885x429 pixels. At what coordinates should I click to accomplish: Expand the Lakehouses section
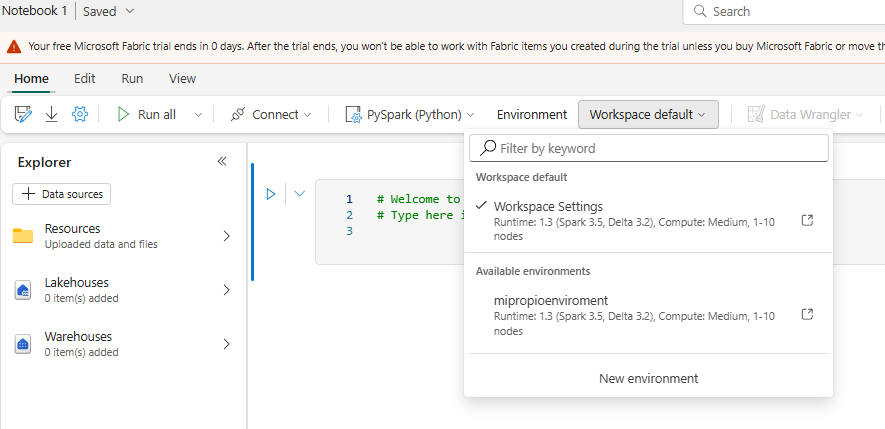(x=226, y=290)
